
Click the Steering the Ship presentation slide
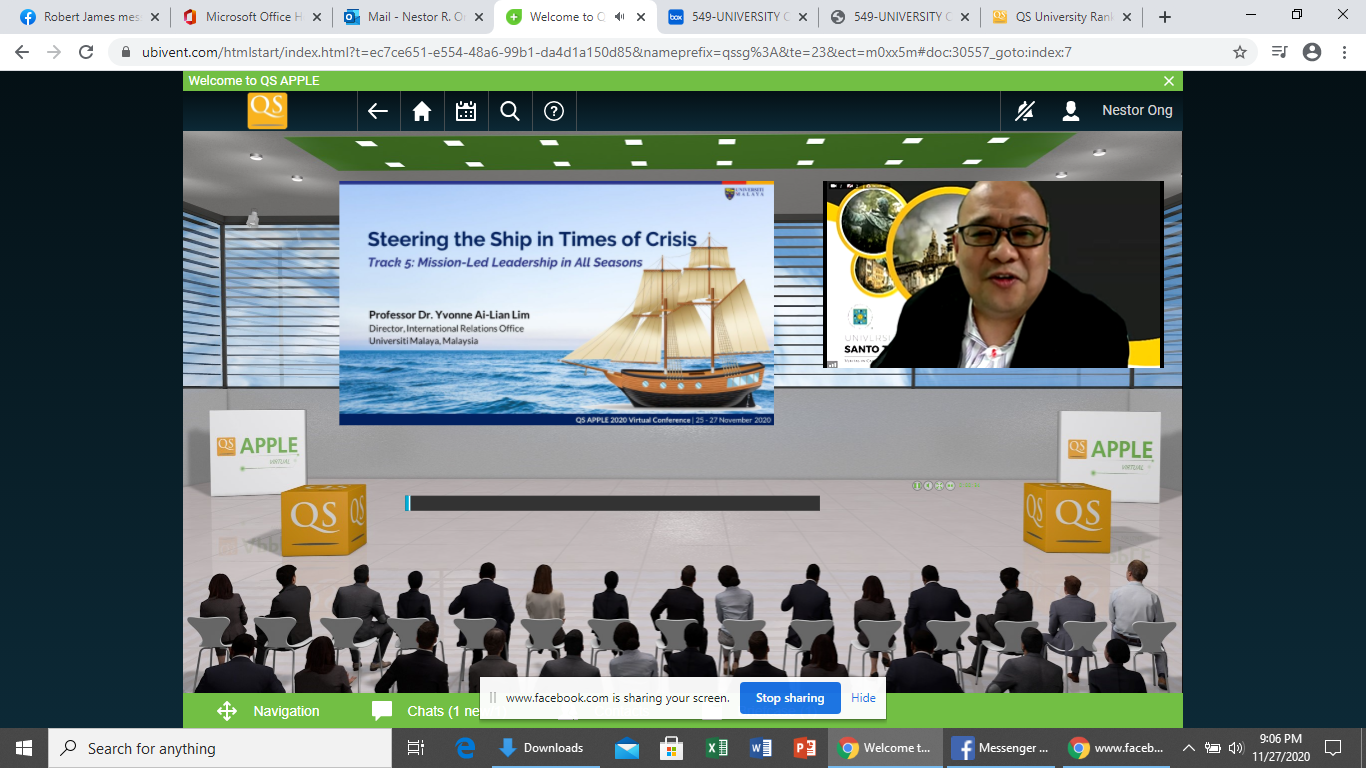(556, 303)
